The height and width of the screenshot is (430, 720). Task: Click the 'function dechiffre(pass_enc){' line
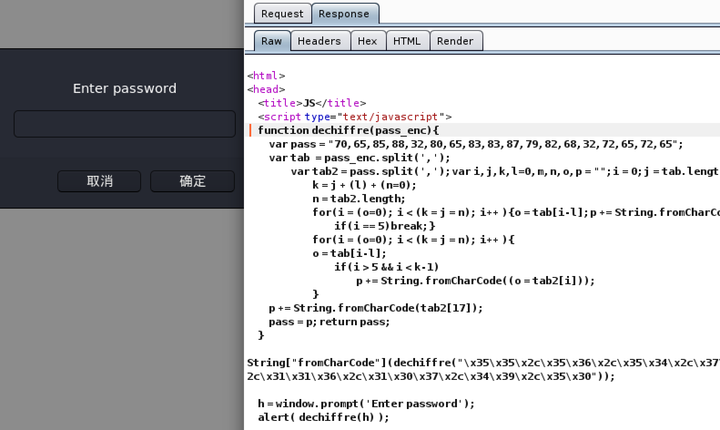[x=348, y=130]
